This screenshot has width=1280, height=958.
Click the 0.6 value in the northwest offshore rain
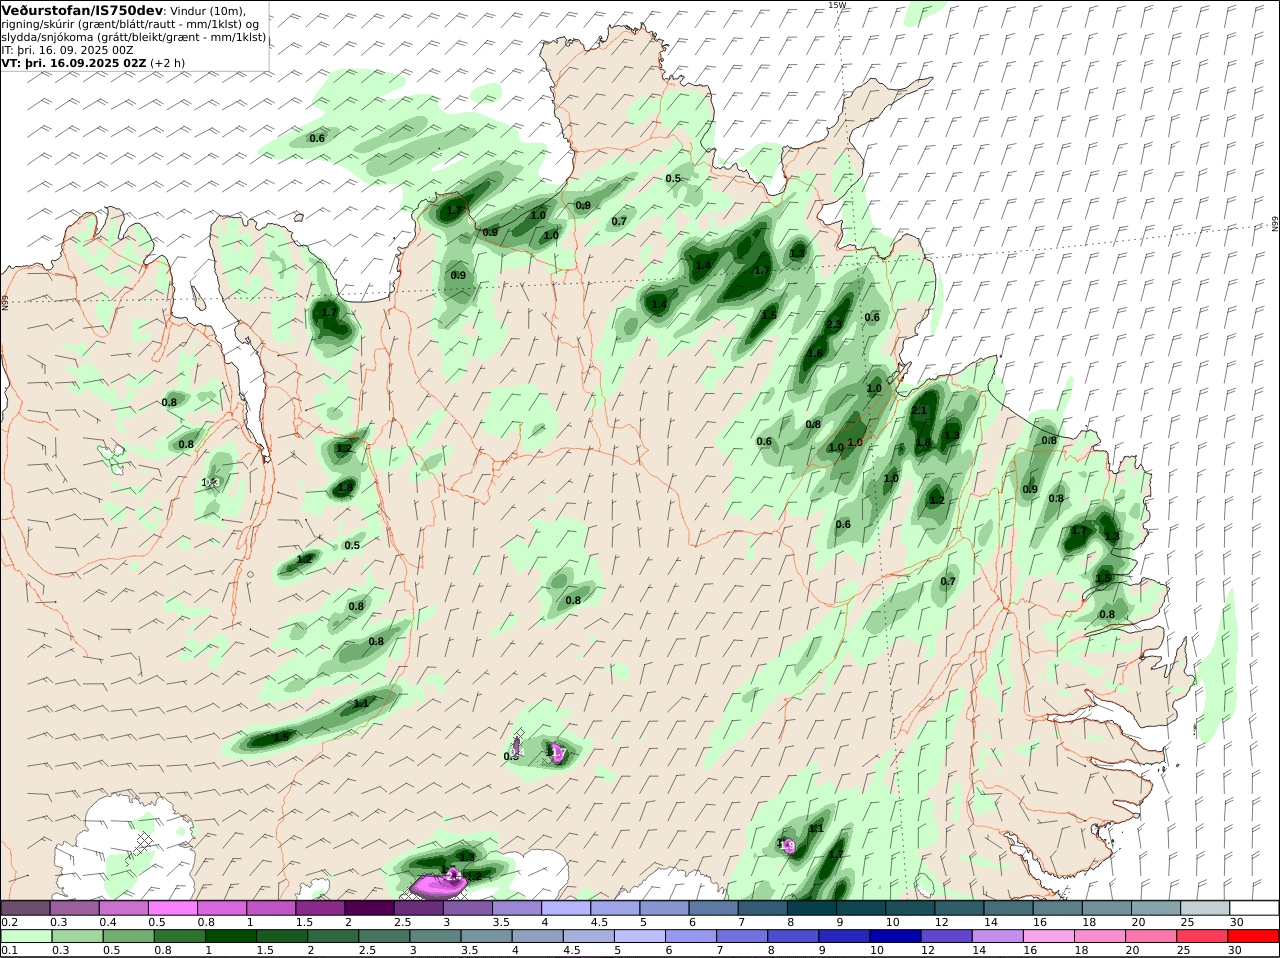click(x=317, y=138)
